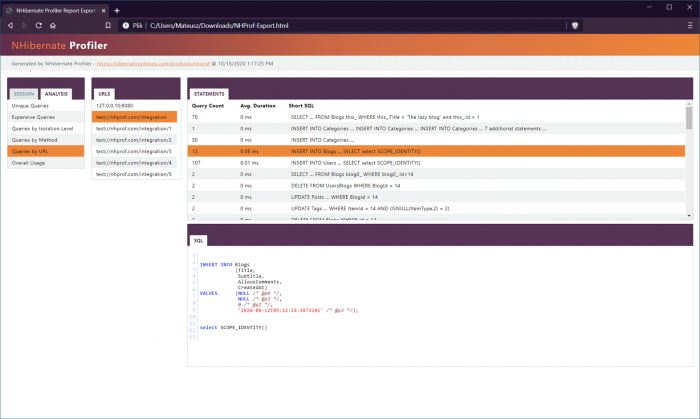Screen dimensions: 700x419
Task: Open the browser hamburger menu
Action: coord(690,25)
